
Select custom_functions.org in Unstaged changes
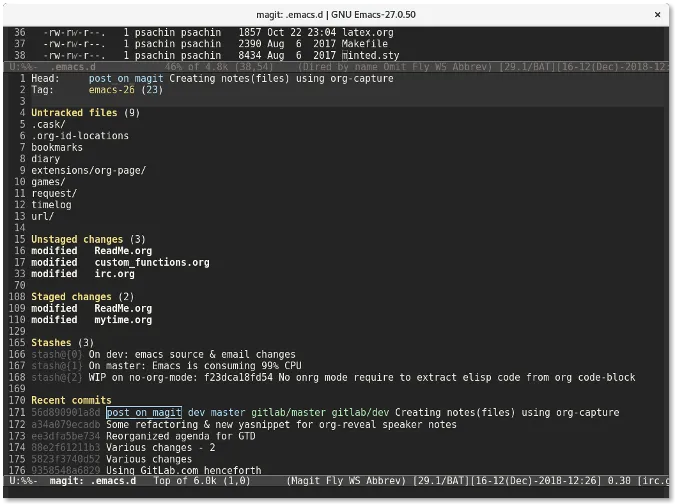(152, 262)
